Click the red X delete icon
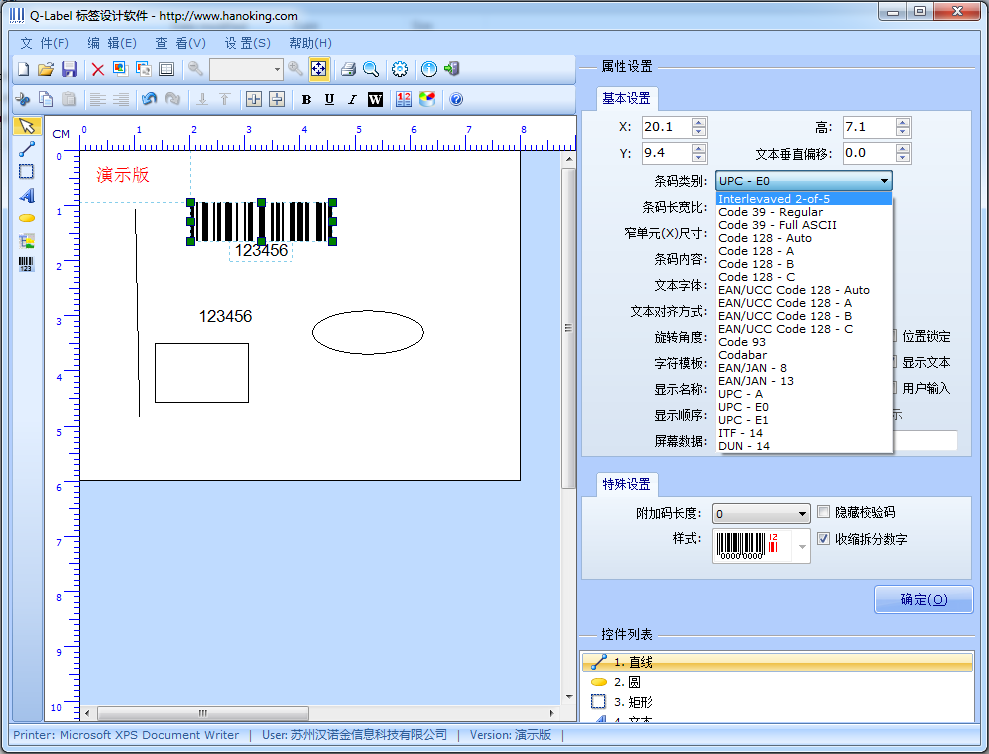The image size is (989, 754). pos(97,69)
